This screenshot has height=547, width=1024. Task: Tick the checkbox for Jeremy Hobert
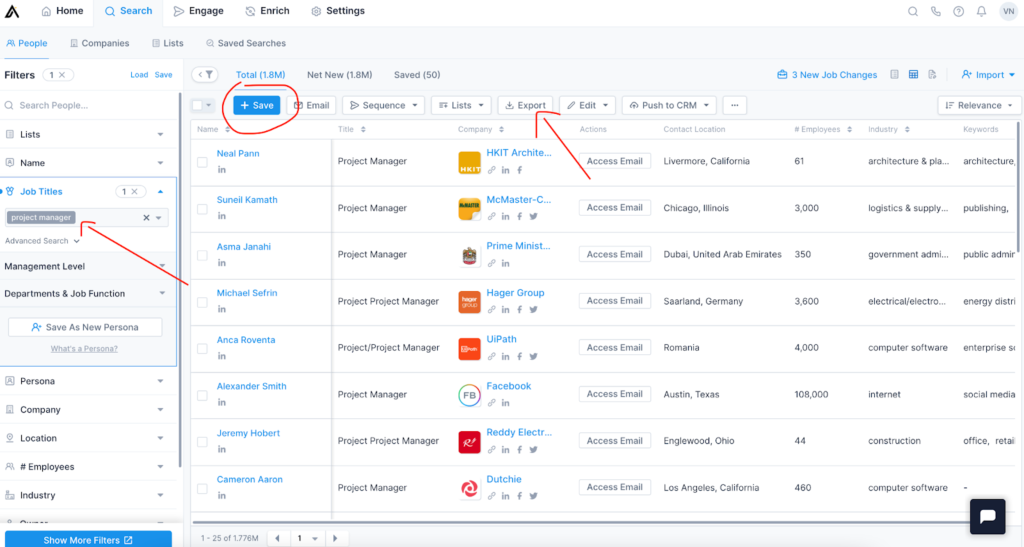[202, 442]
